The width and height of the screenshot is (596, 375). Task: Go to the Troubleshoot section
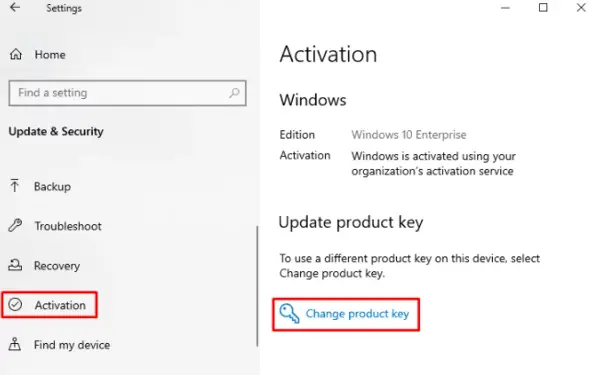point(68,226)
